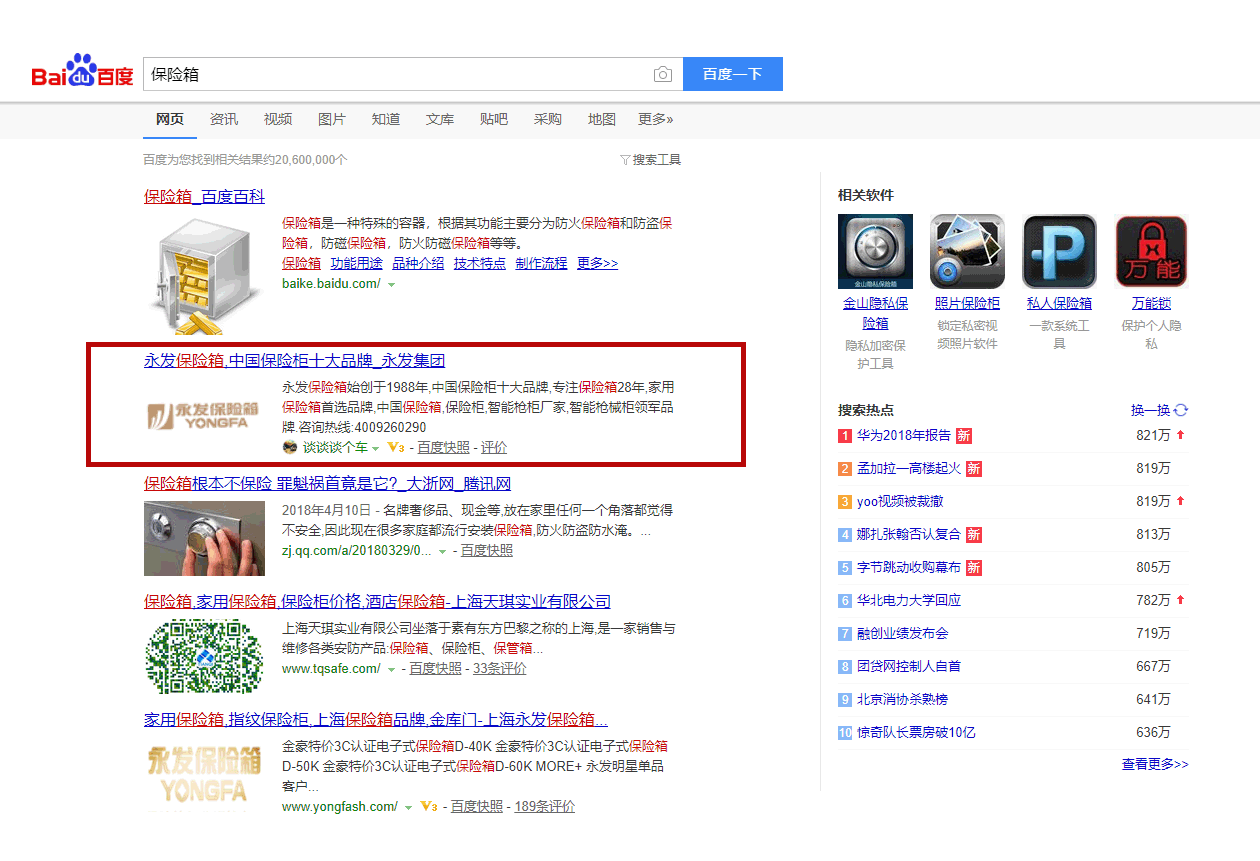1260x861 pixels.
Task: Open the 品种介绍 sub-link
Action: [418, 263]
